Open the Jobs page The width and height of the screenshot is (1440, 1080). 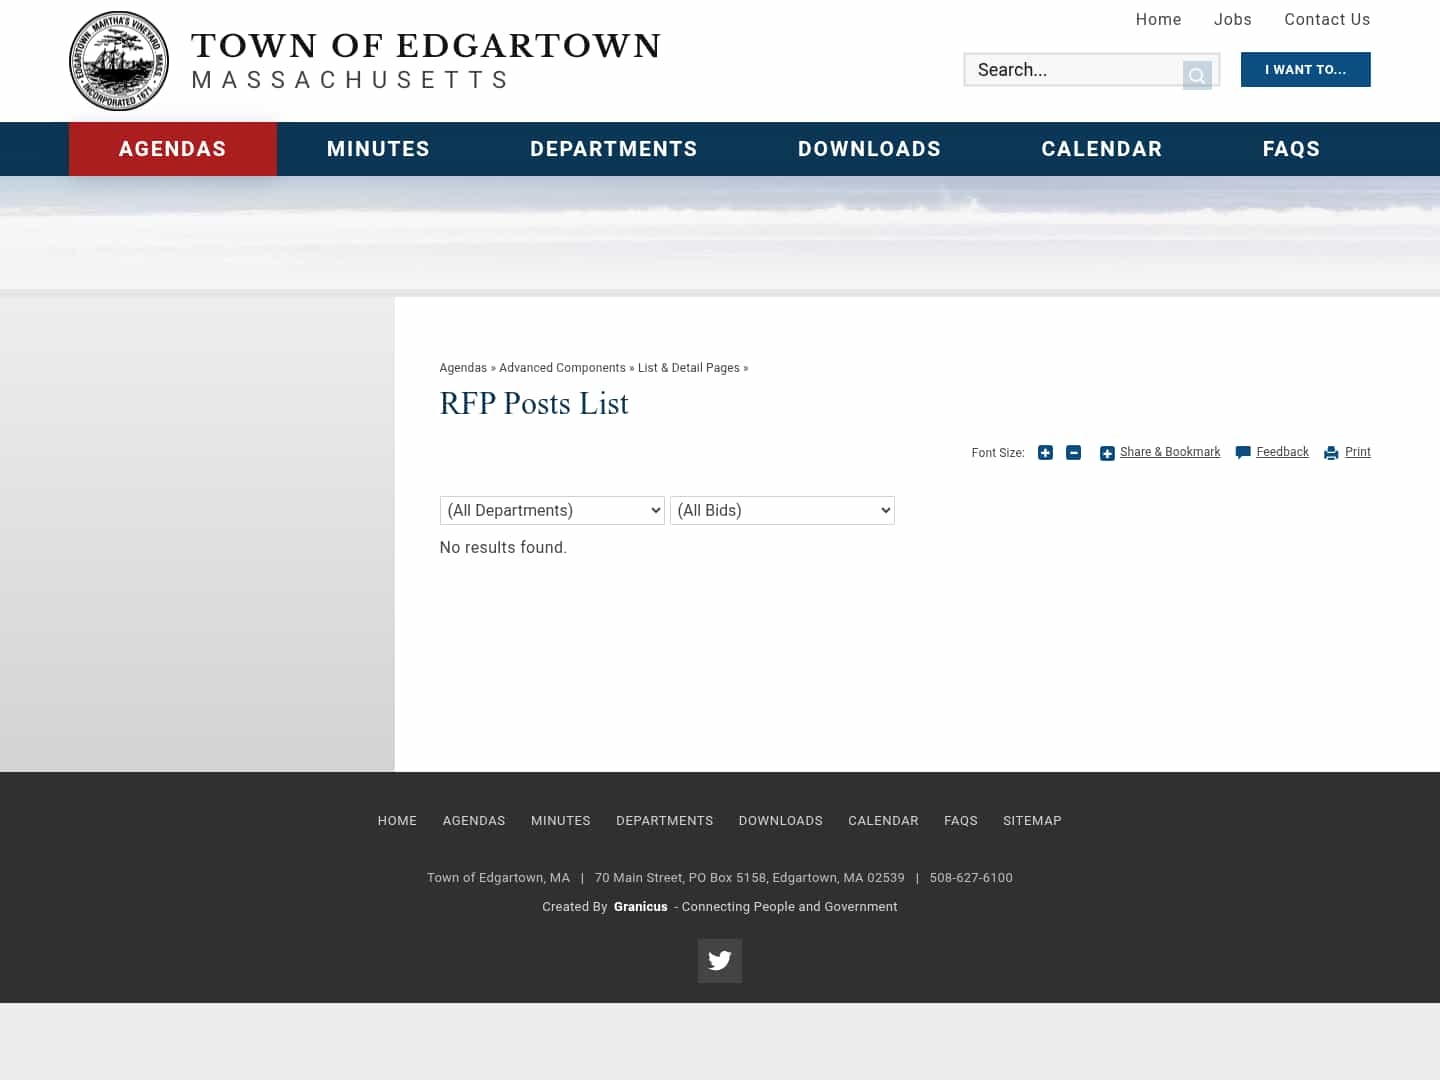click(x=1233, y=19)
